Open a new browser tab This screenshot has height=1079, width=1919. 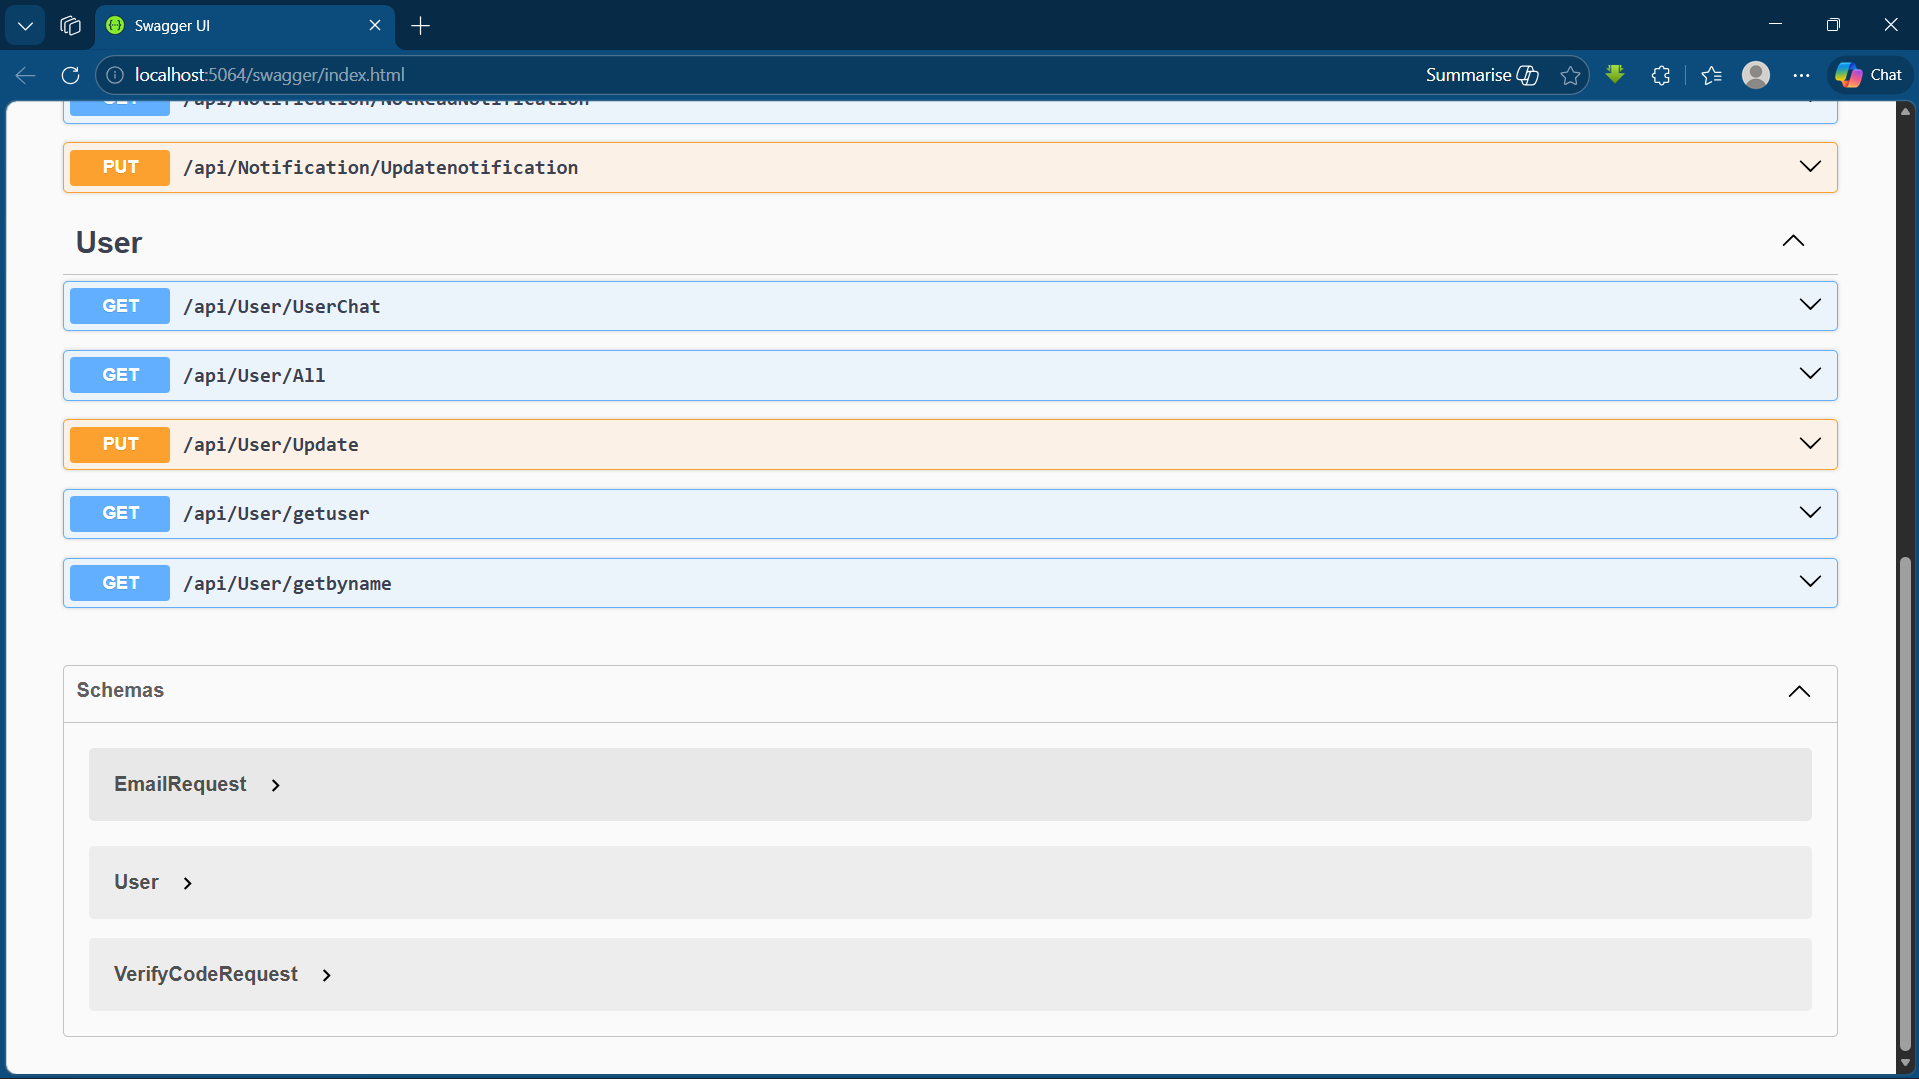(x=421, y=26)
